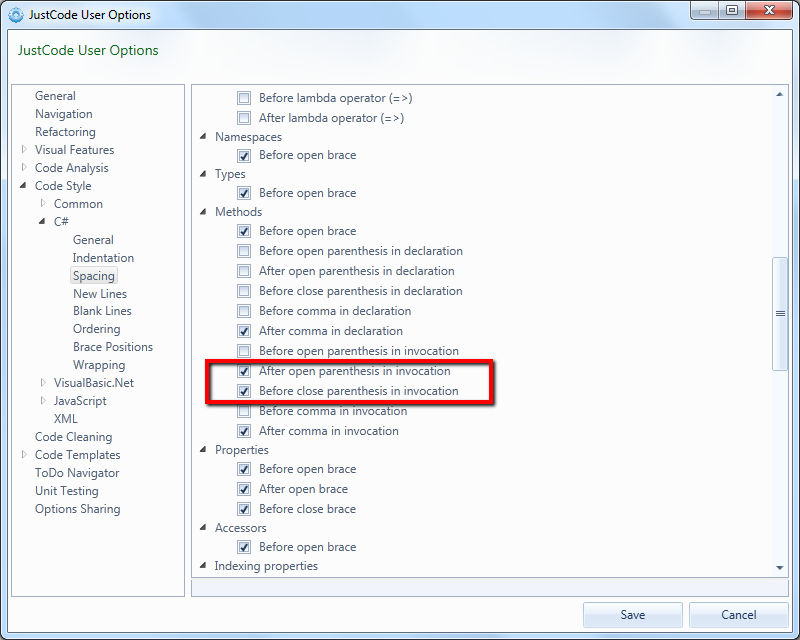Expand Code Analysis tree node
The height and width of the screenshot is (640, 800).
click(24, 167)
